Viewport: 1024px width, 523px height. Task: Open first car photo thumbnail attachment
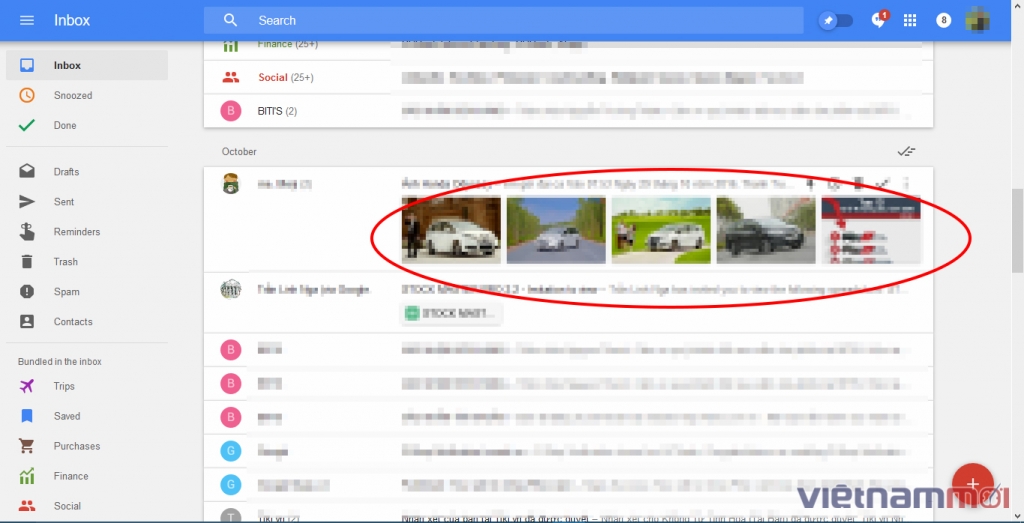pos(451,230)
